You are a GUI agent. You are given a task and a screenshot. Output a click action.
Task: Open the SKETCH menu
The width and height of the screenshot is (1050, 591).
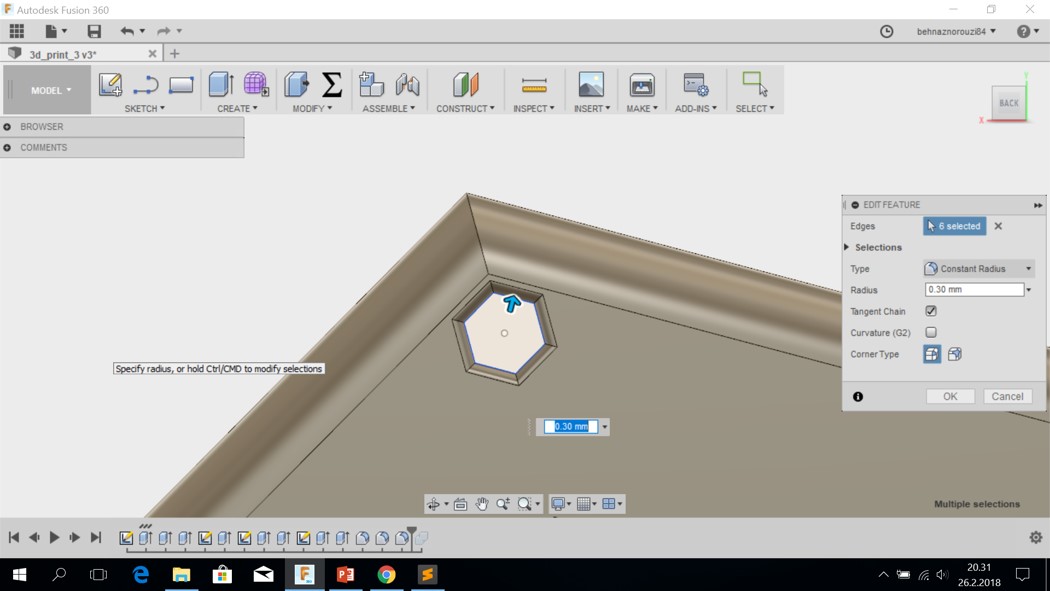click(x=145, y=108)
